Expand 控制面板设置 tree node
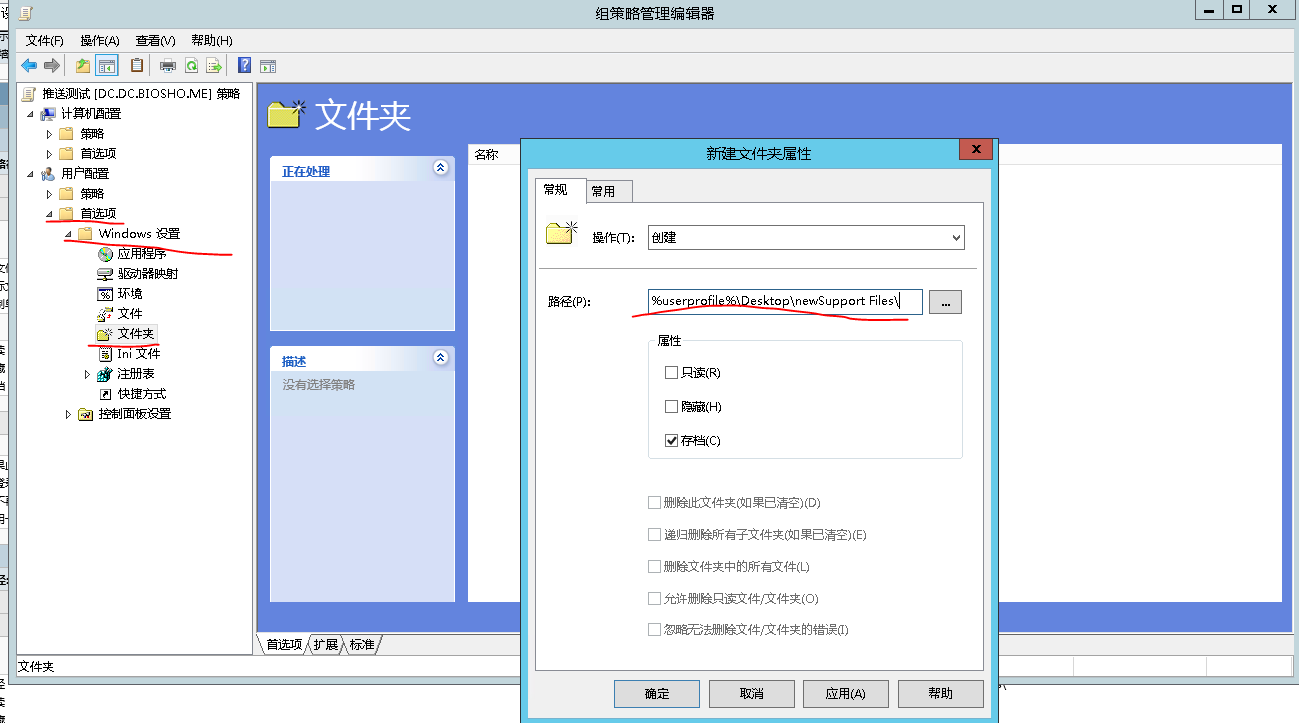Image resolution: width=1299 pixels, height=723 pixels. click(x=68, y=414)
